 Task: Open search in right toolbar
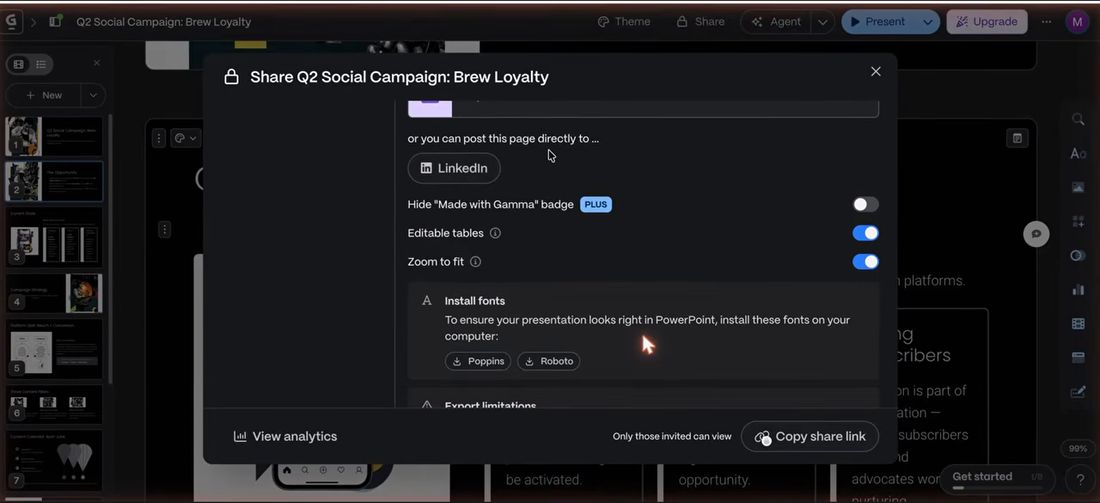click(x=1078, y=119)
